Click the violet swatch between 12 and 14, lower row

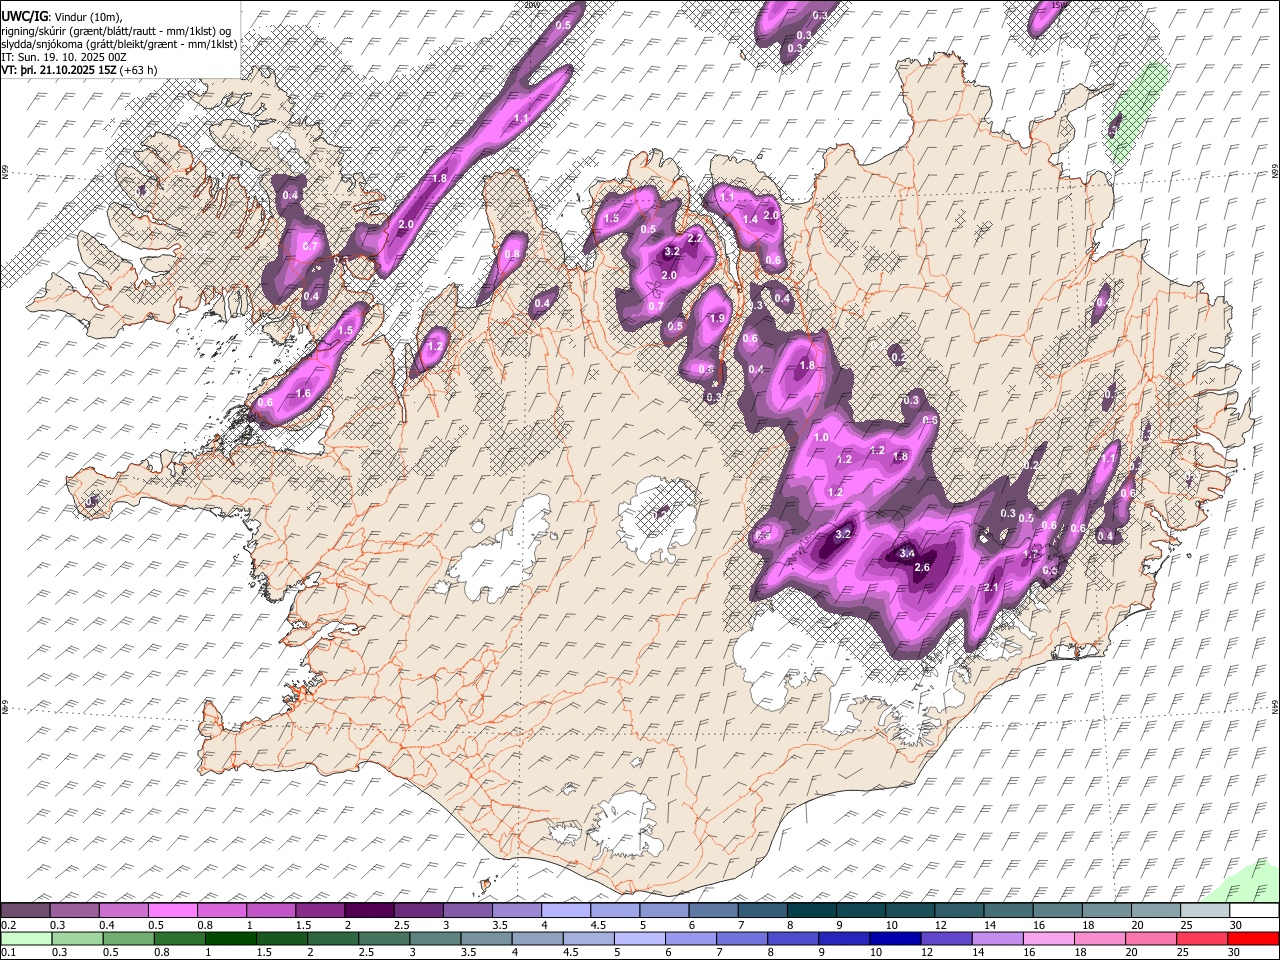[x=946, y=938]
